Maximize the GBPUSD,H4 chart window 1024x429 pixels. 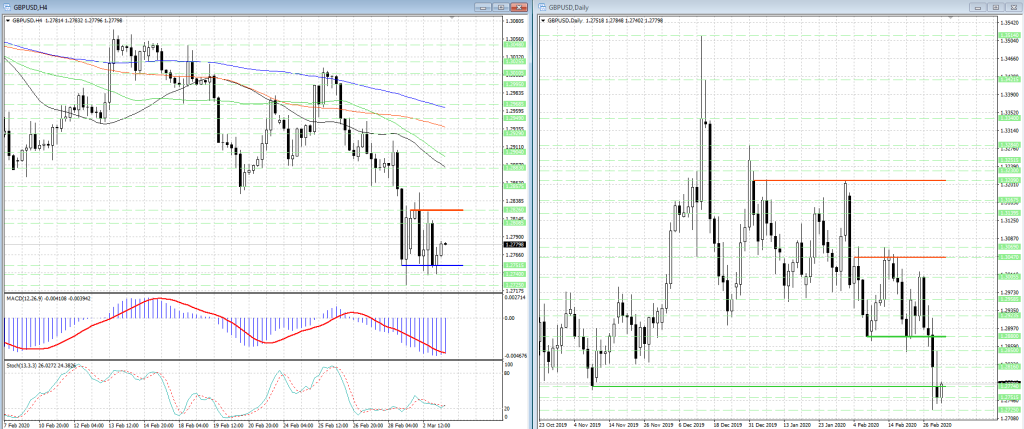tap(501, 7)
